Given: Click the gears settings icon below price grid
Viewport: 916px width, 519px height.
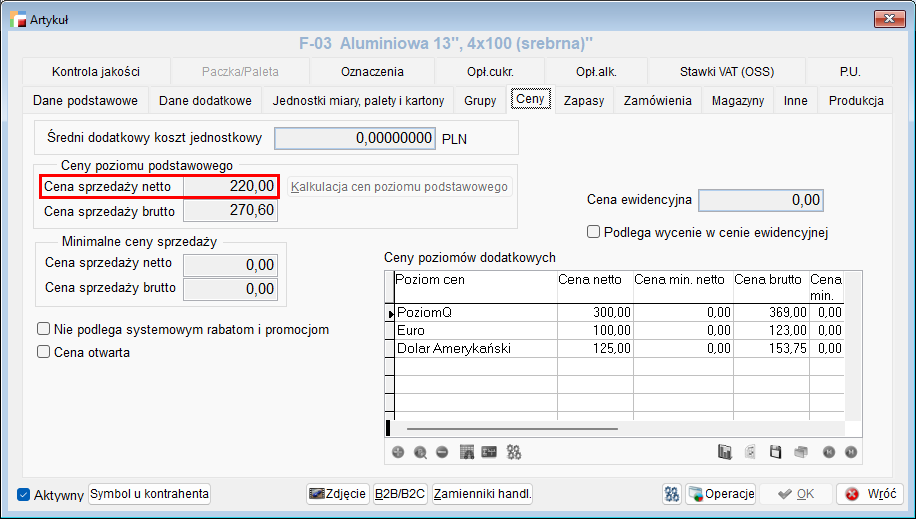Looking at the screenshot, I should [514, 452].
